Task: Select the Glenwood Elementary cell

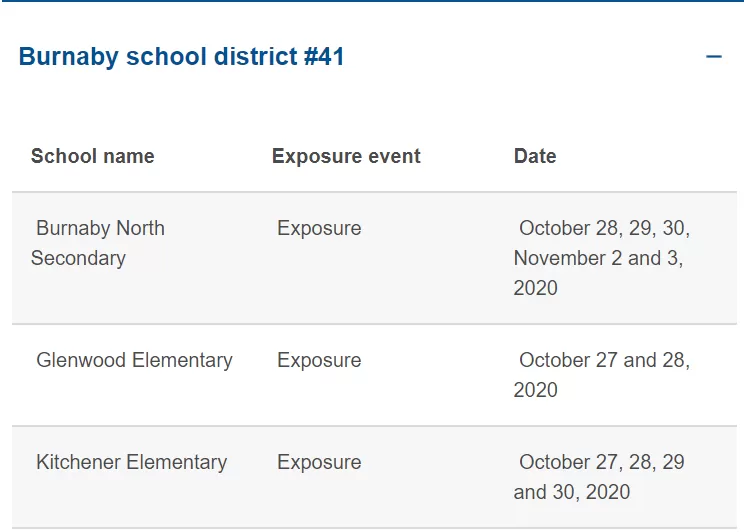Action: (134, 360)
